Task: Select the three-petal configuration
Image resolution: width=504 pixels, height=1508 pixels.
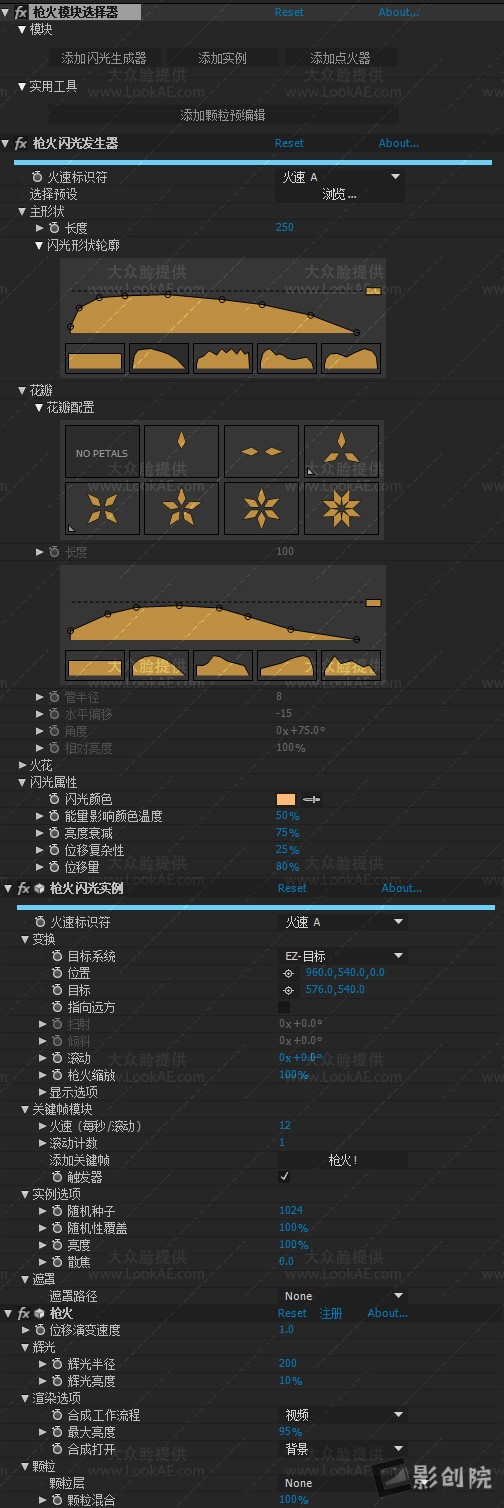Action: tap(341, 451)
